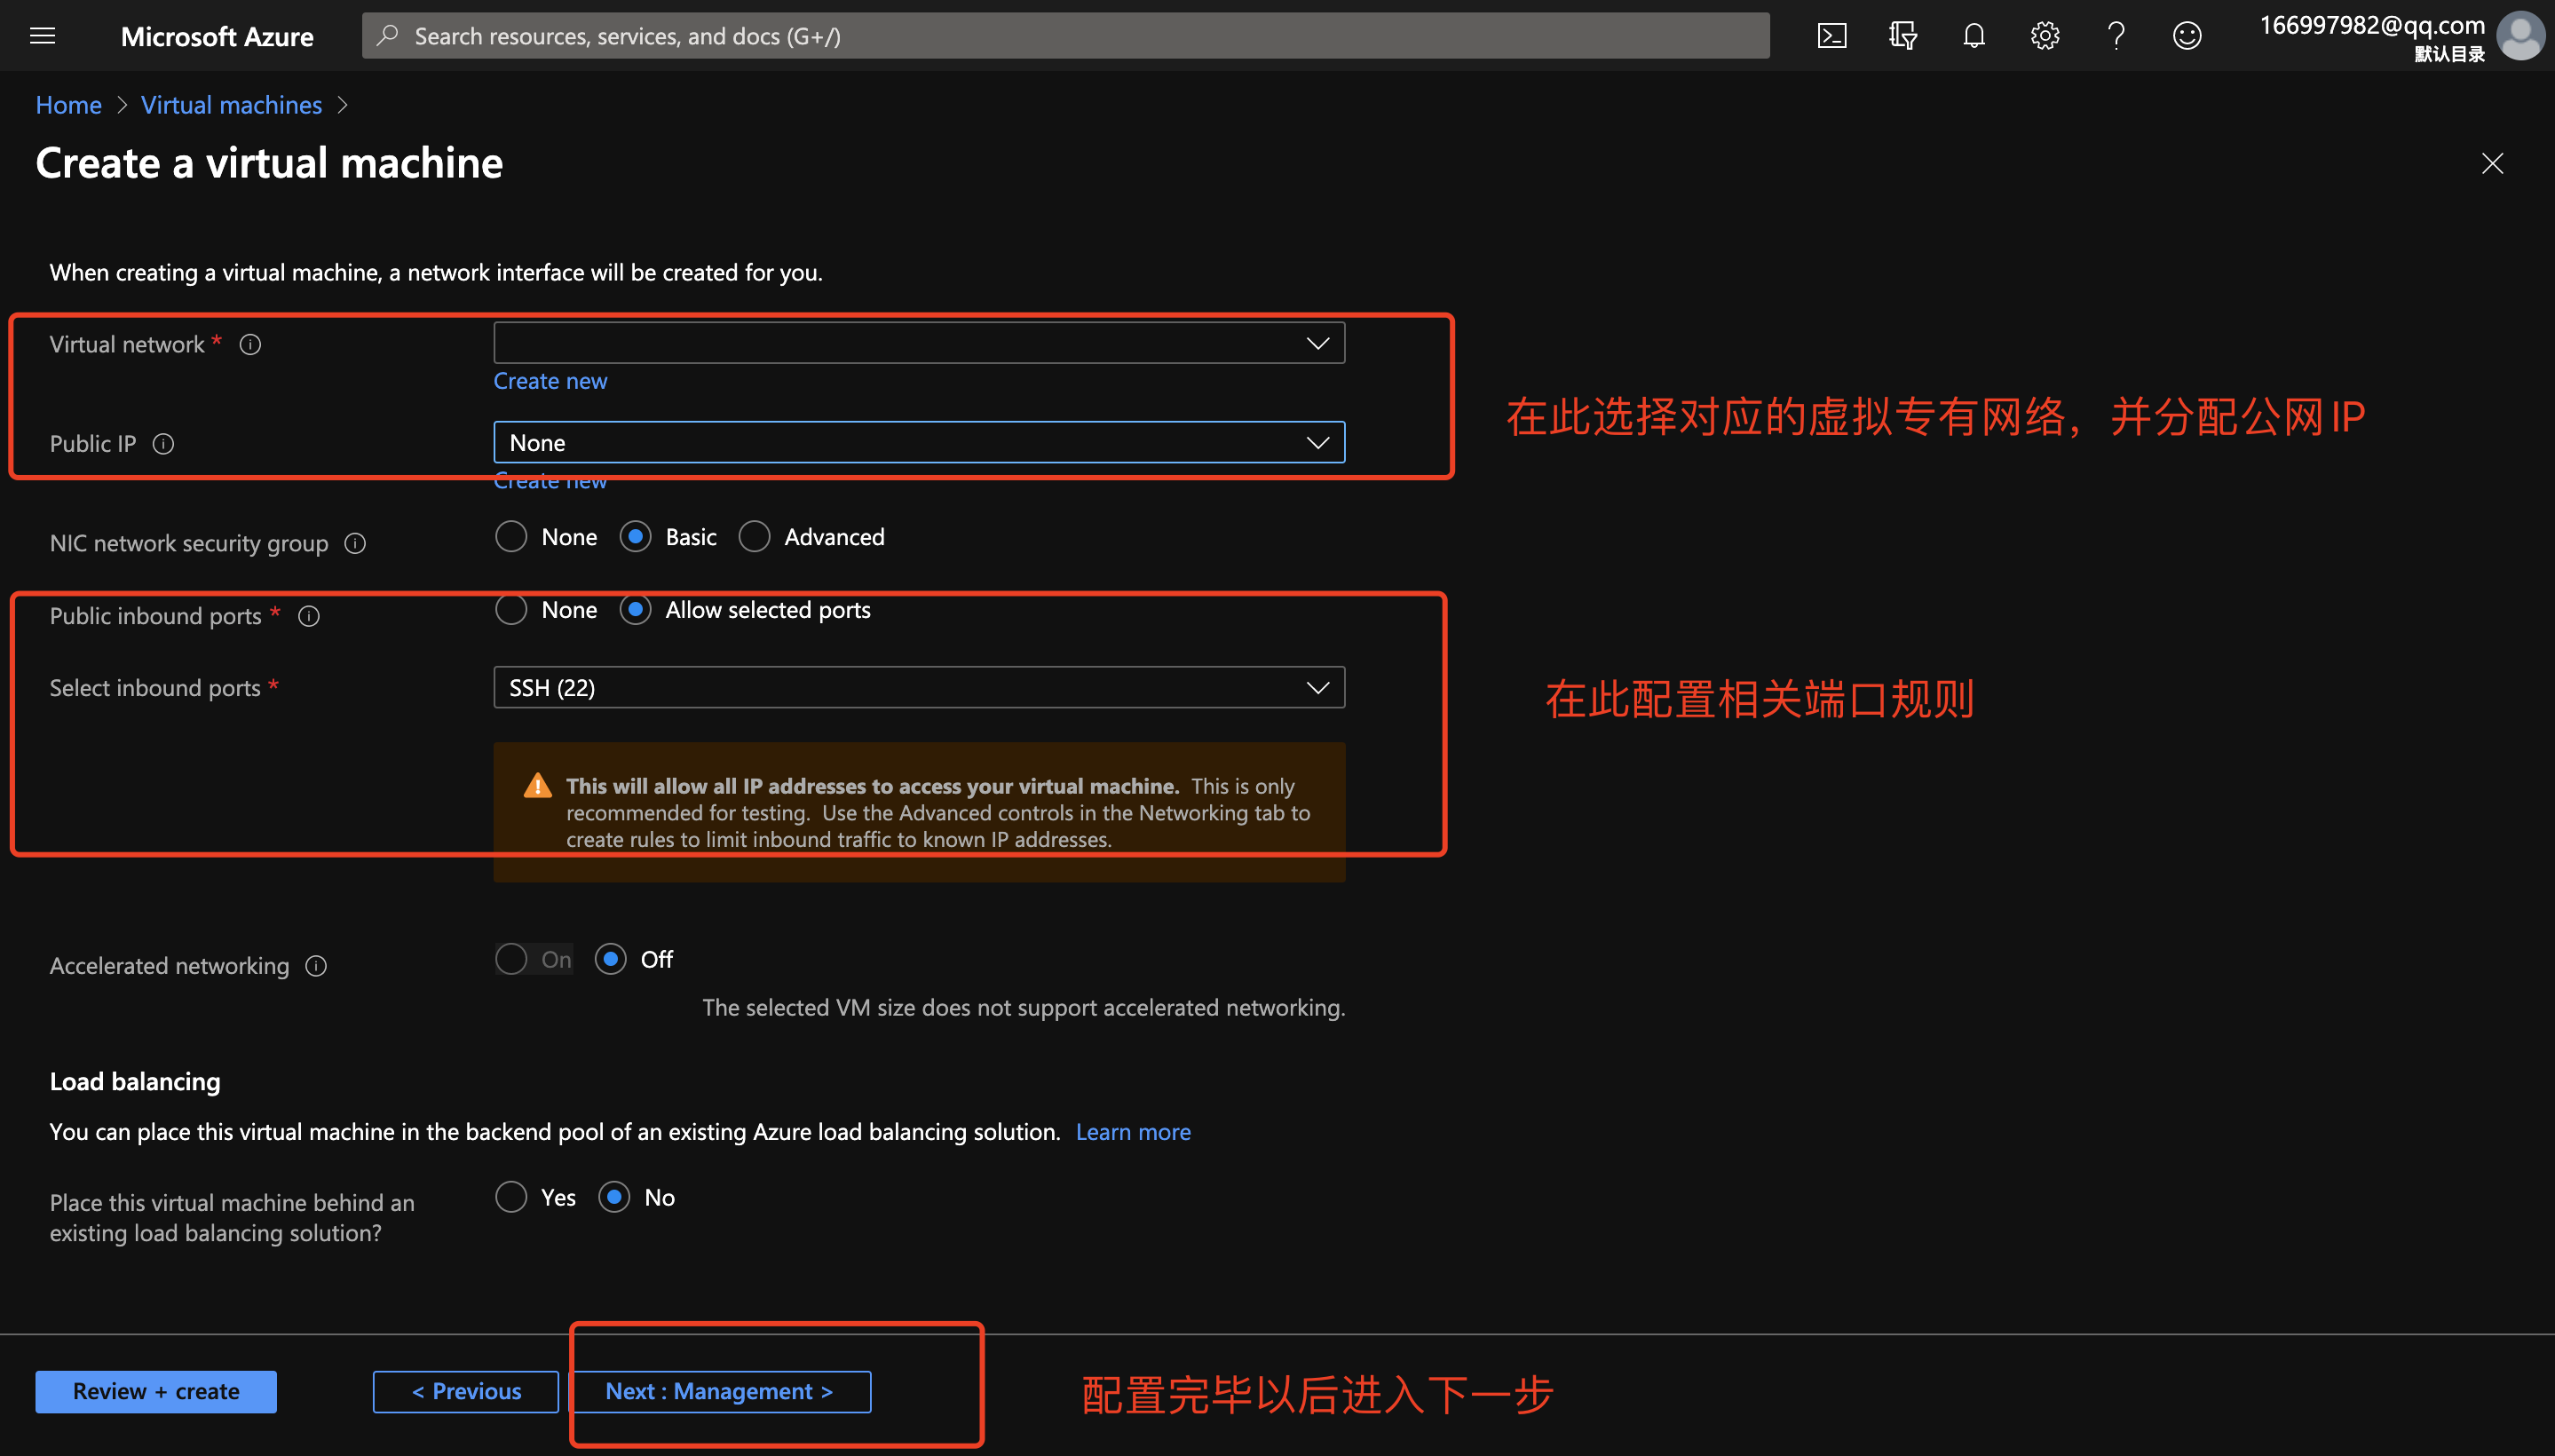Click Review + create button
This screenshot has height=1456, width=2555.
click(x=156, y=1392)
